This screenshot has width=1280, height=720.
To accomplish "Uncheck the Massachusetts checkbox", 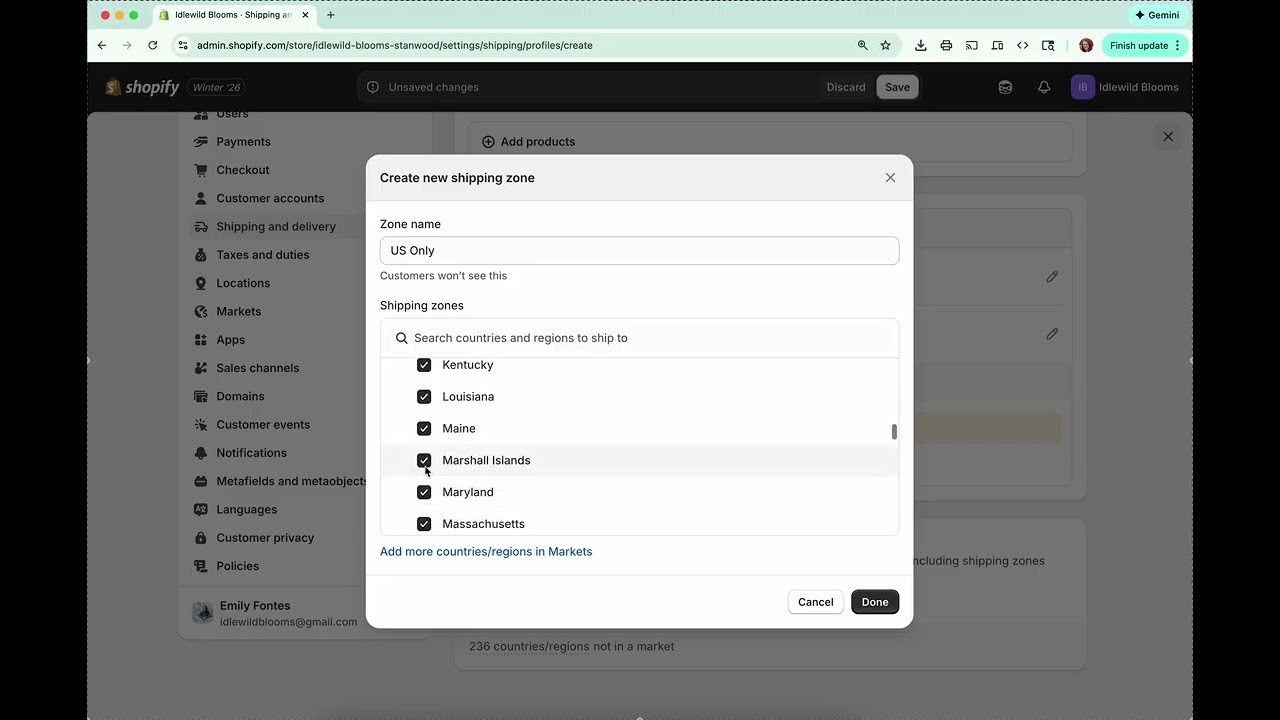I will pos(424,524).
